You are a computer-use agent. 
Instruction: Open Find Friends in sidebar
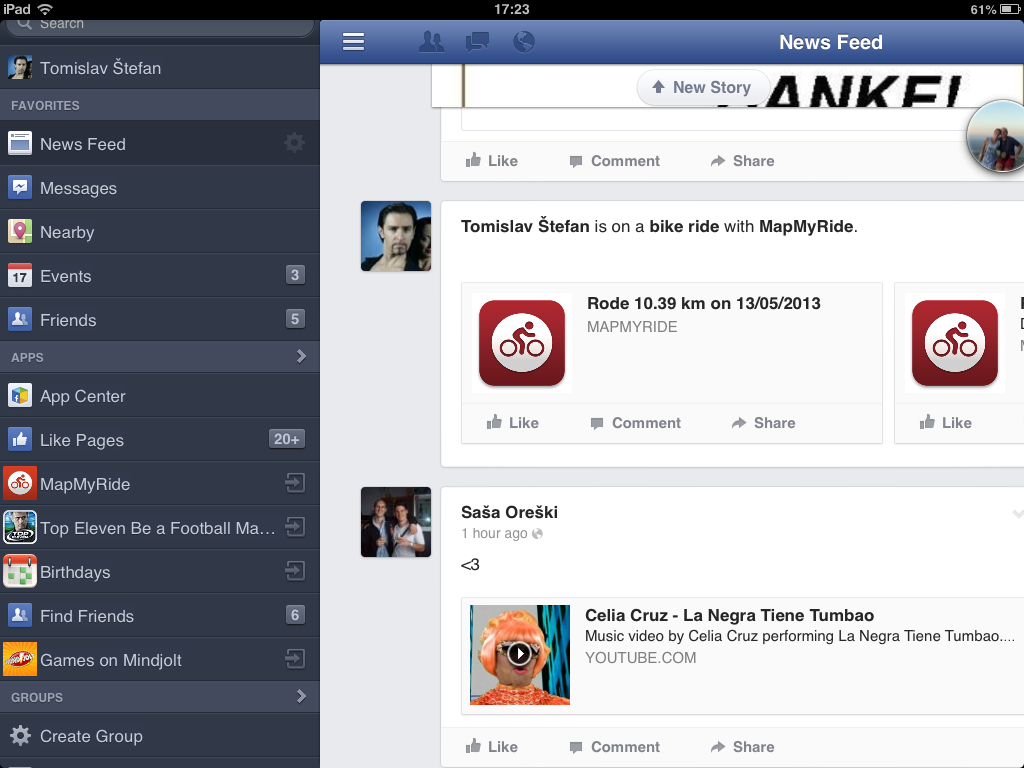pyautogui.click(x=160, y=615)
